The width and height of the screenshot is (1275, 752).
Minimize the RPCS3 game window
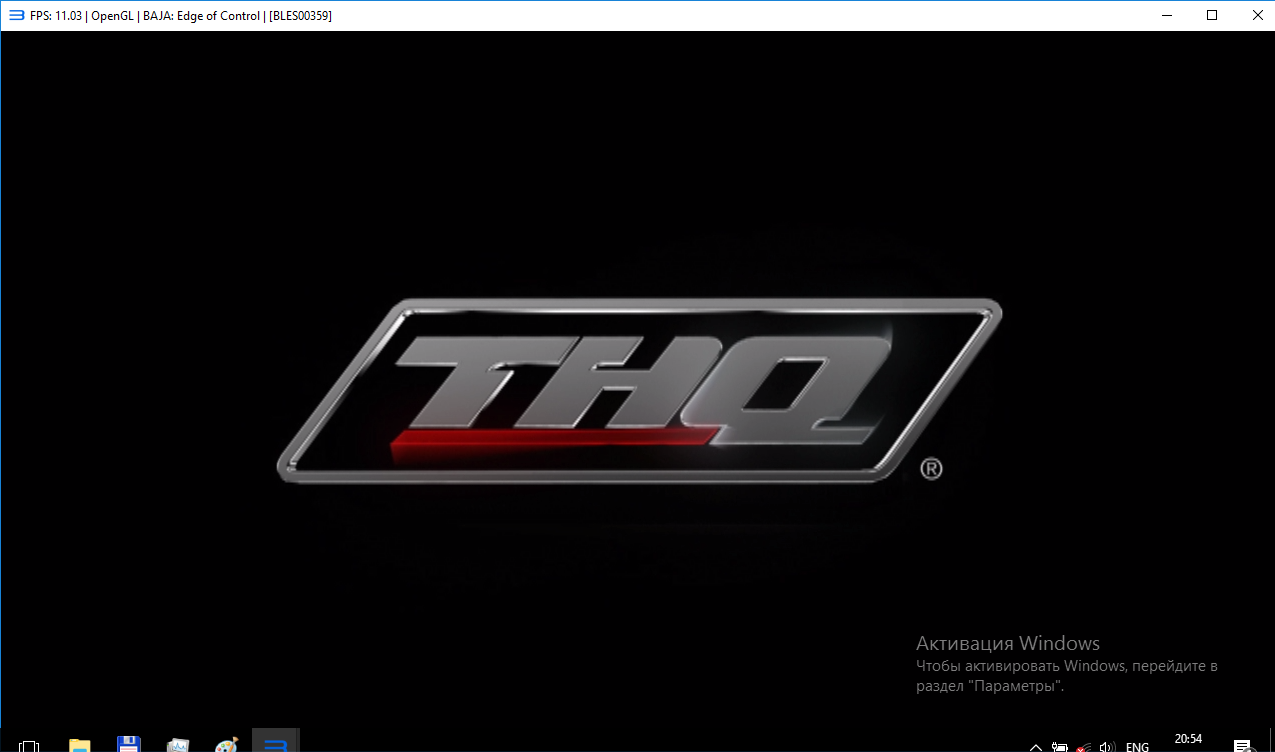(1166, 15)
